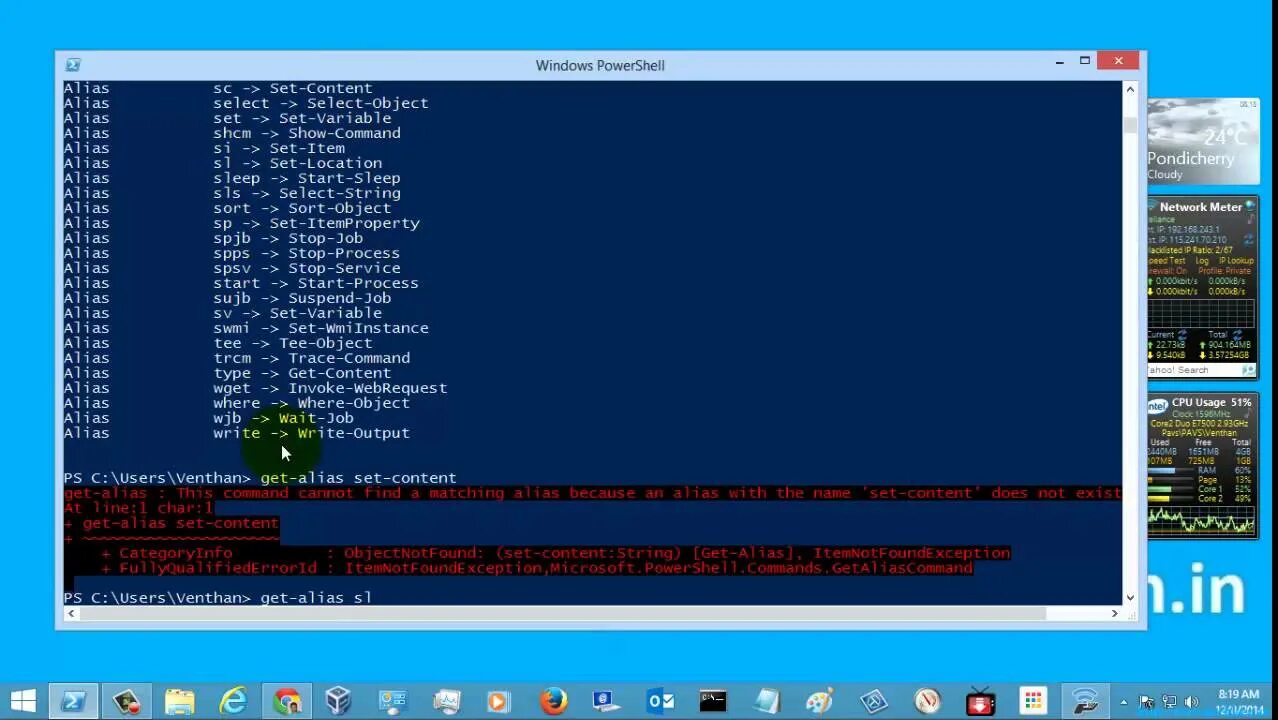Launch Internet Explorer from the taskbar
This screenshot has width=1278, height=720.
(233, 701)
